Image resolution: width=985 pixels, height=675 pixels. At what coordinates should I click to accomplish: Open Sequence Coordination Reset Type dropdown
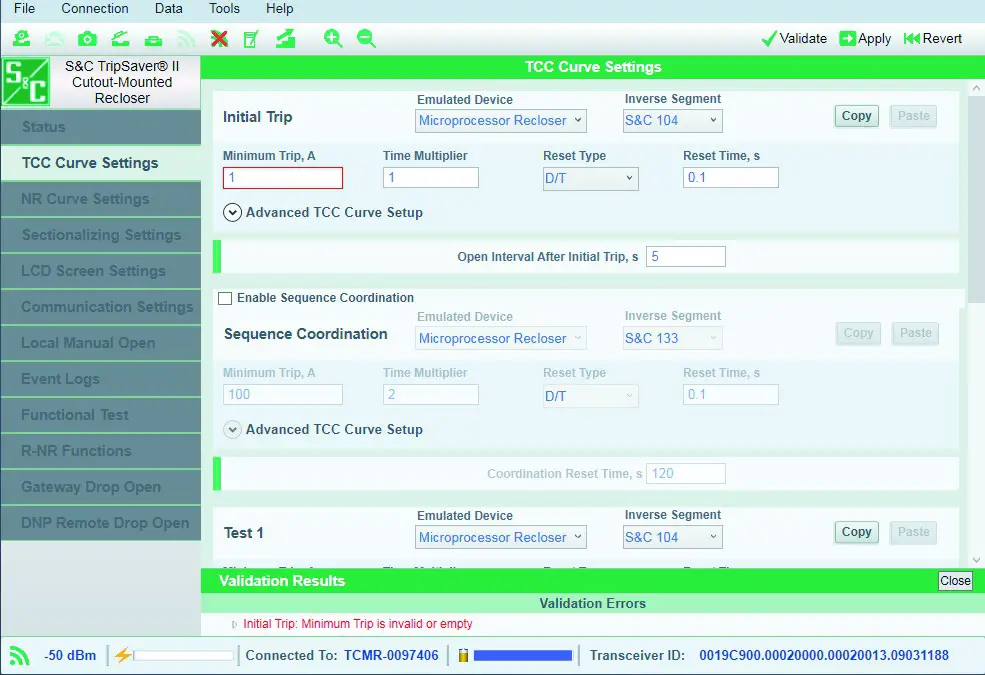click(590, 396)
